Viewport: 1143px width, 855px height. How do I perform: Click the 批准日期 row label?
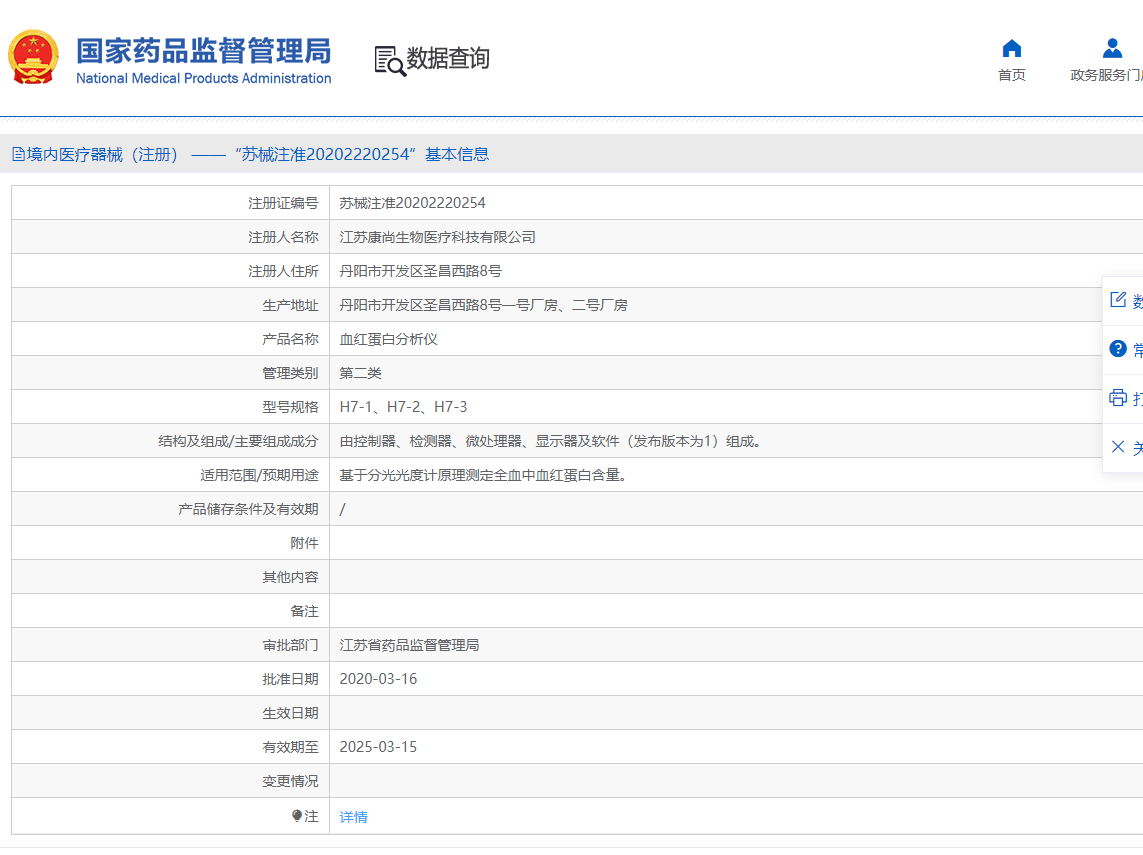coord(290,679)
